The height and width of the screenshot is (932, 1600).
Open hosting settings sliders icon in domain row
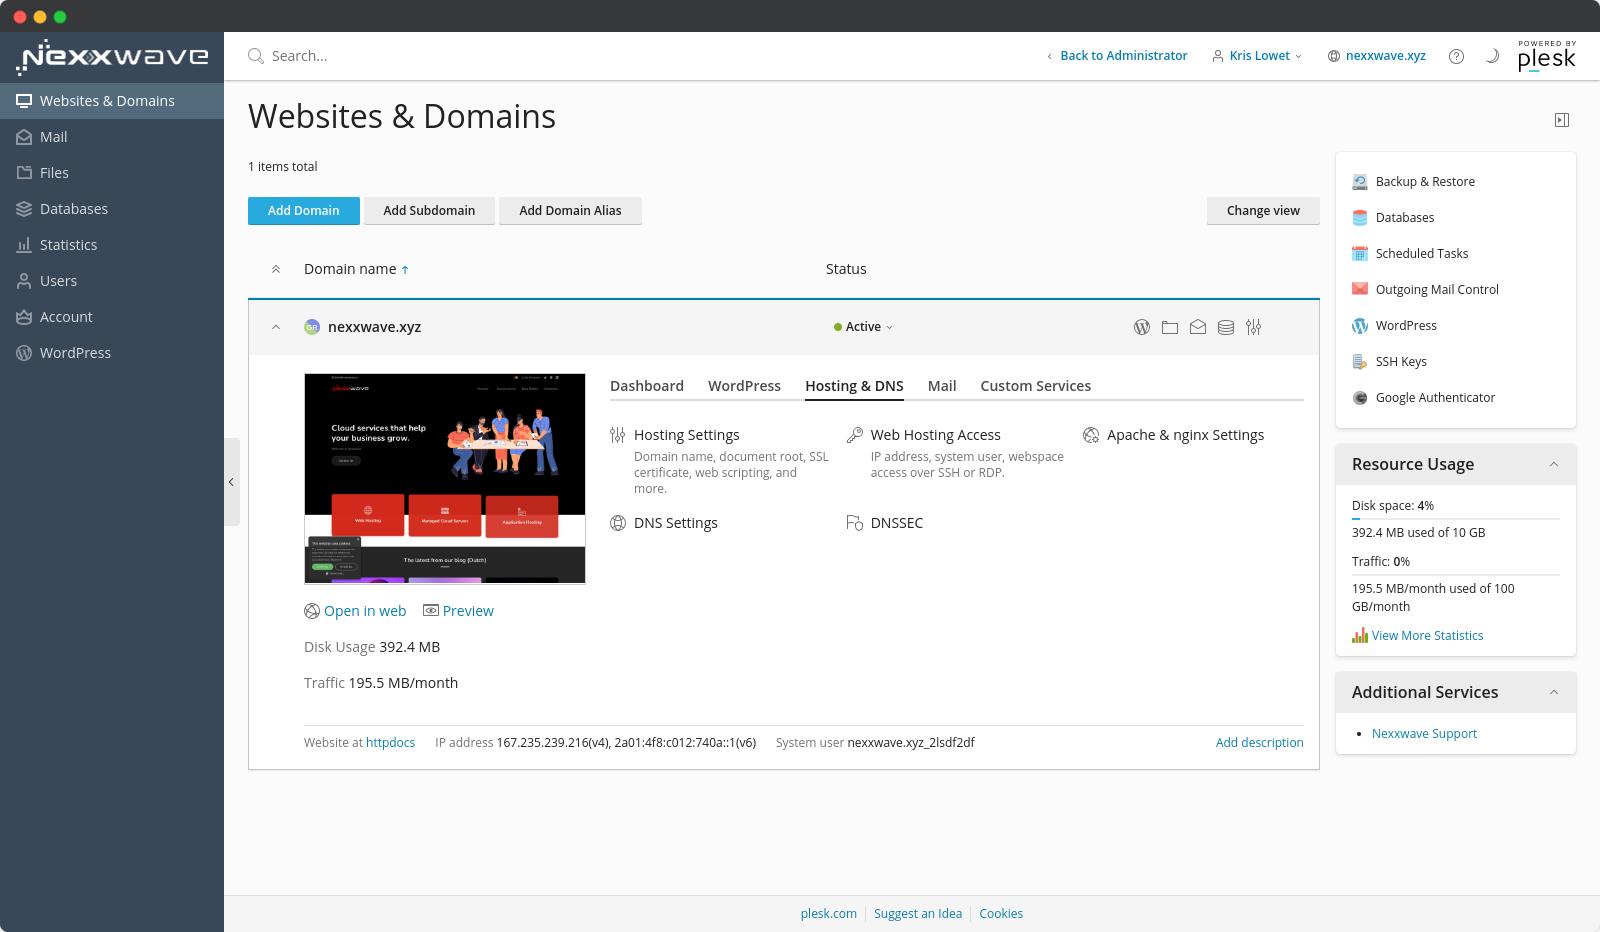click(1254, 327)
